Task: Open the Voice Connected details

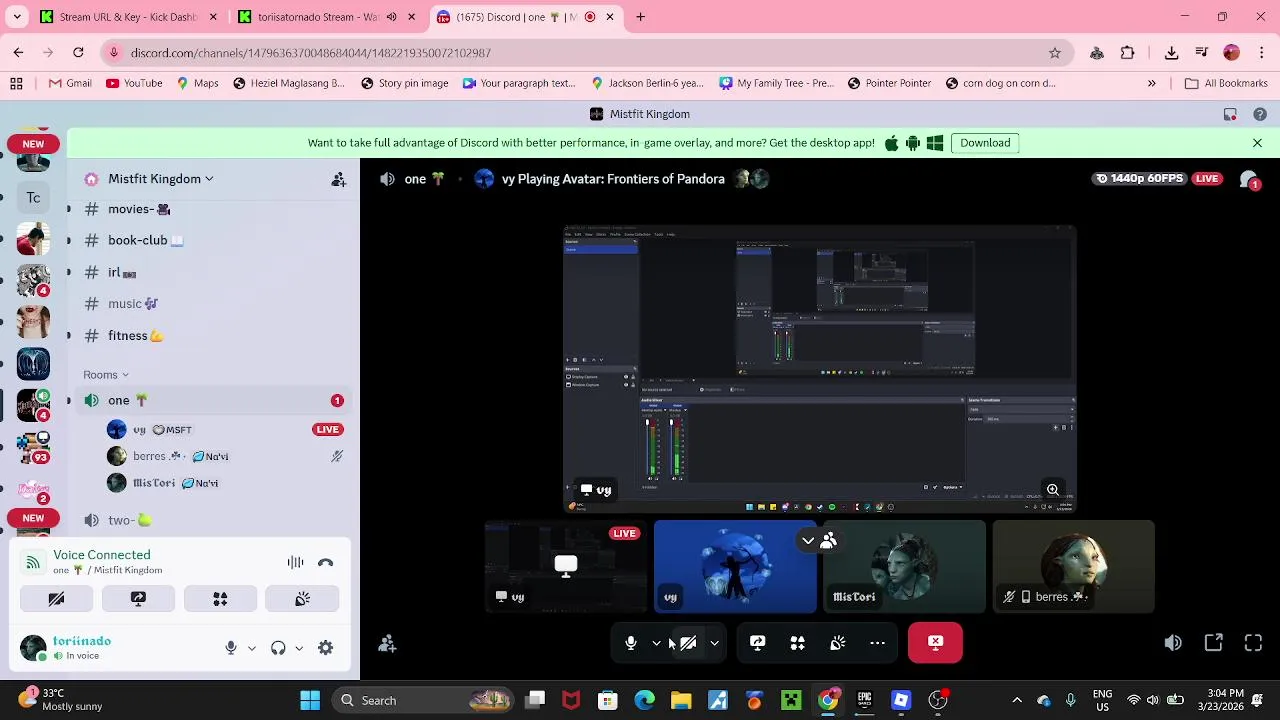Action: [x=102, y=555]
